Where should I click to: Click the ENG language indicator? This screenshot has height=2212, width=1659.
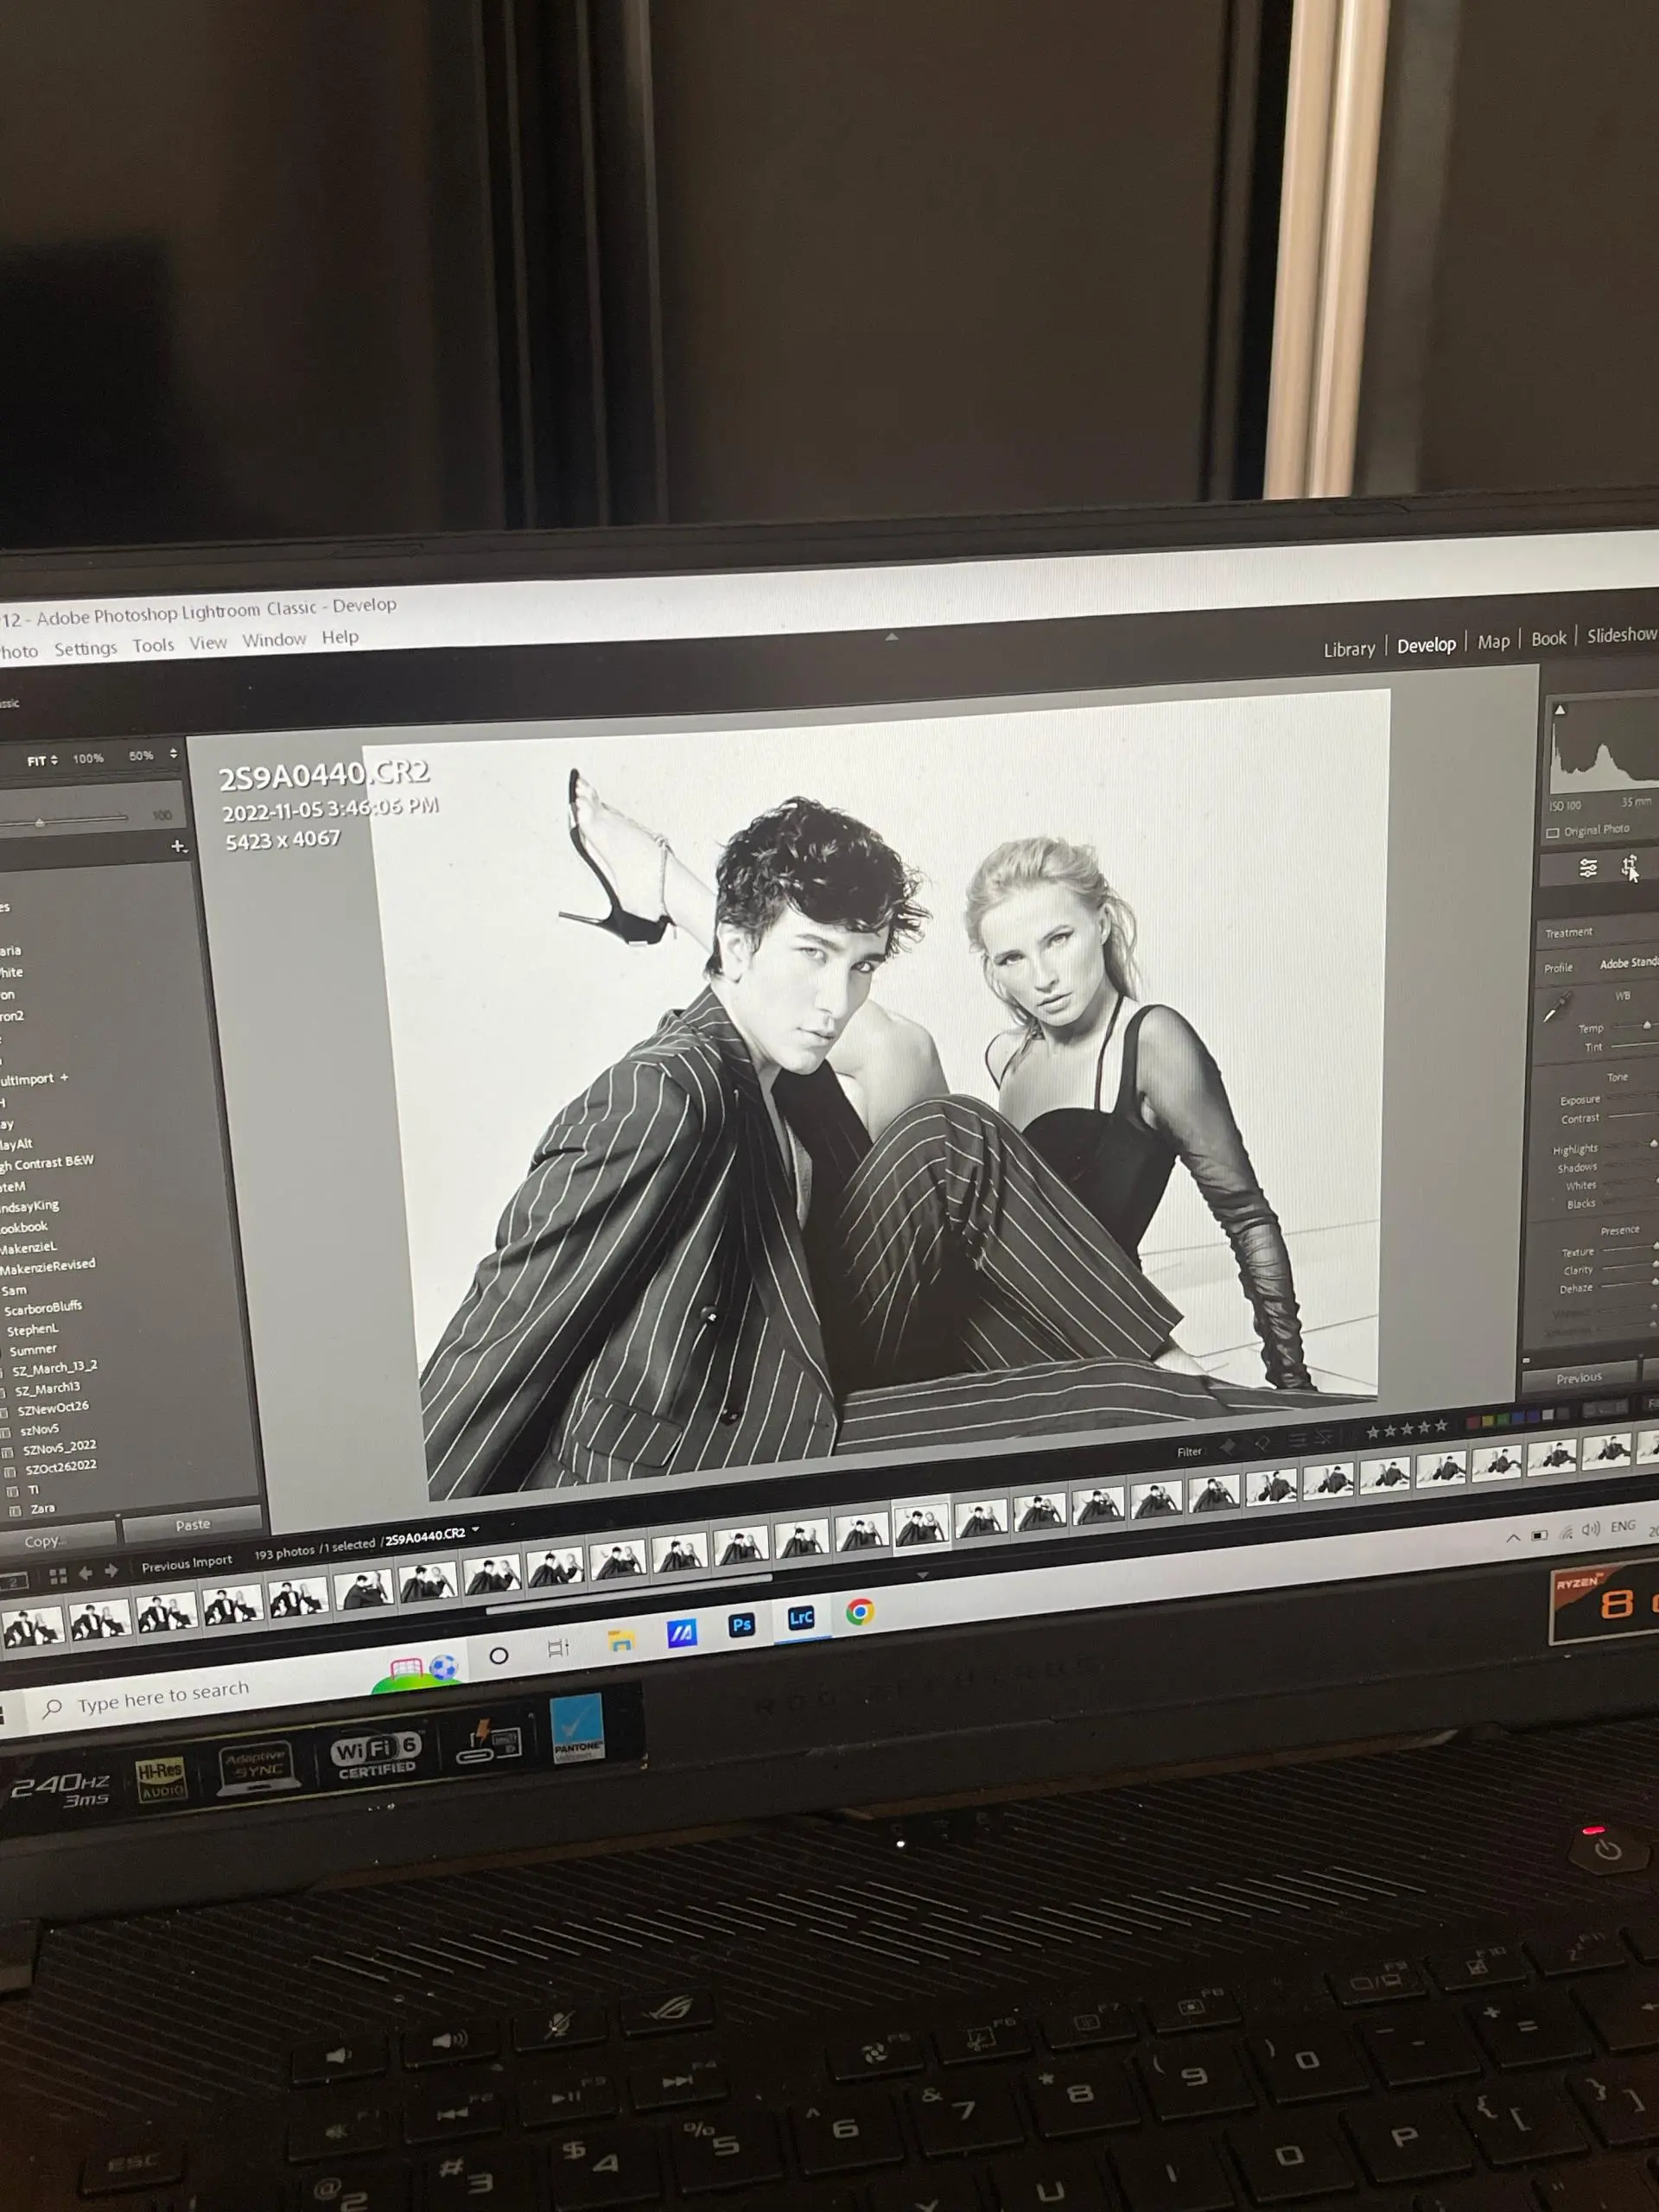(1623, 1526)
